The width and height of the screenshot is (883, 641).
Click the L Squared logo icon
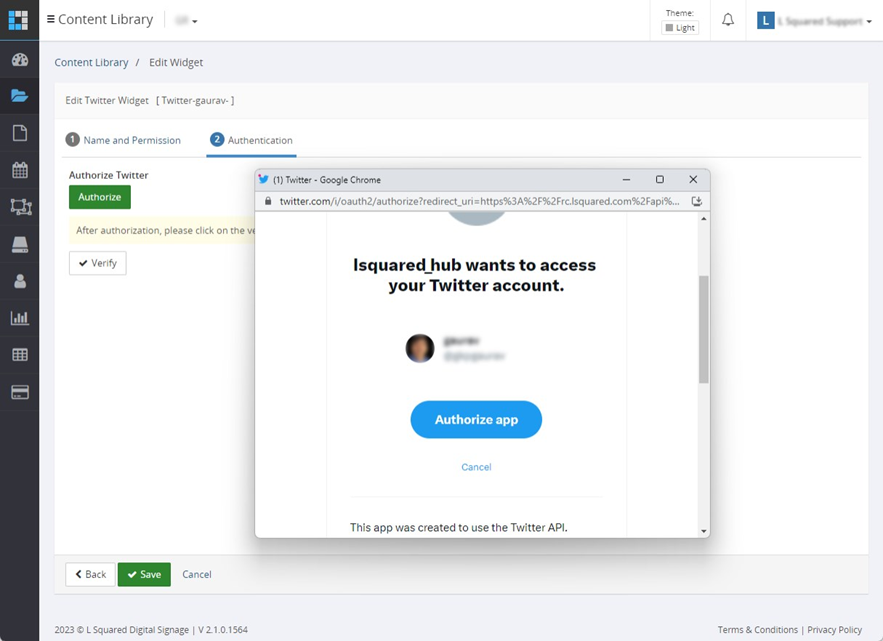click(18, 20)
